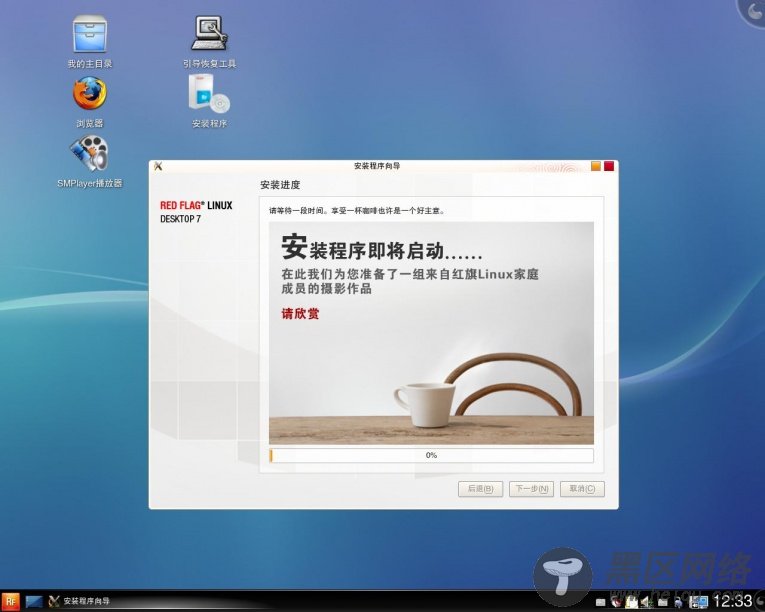765x612 pixels.
Task: Click the show desktop taskbar icon
Action: pos(34,601)
